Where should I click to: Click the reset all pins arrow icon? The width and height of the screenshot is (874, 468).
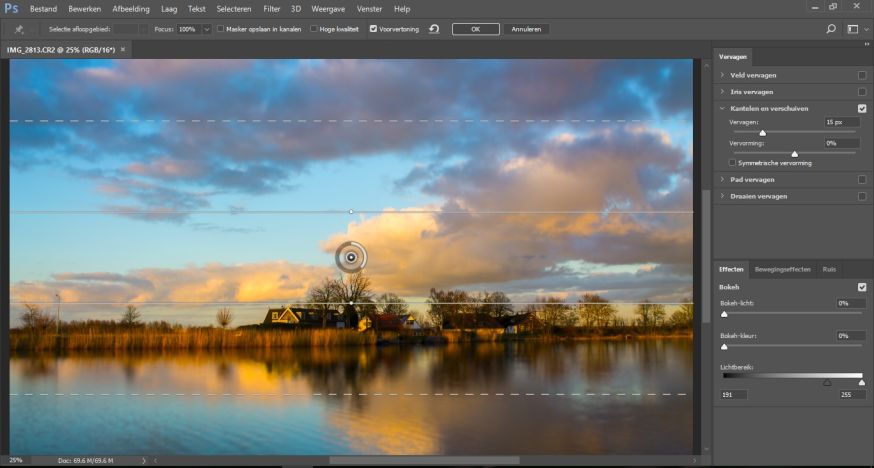pos(434,29)
